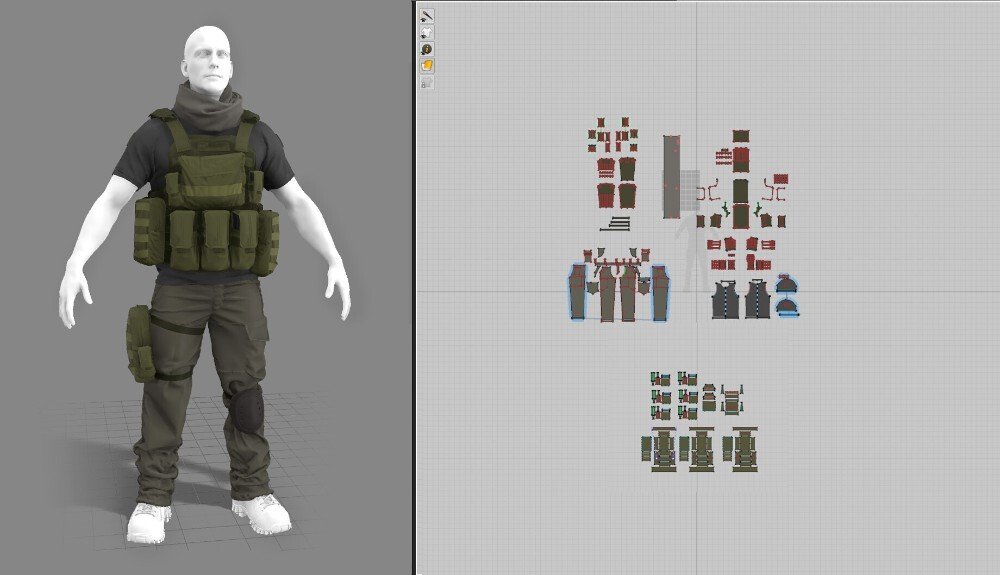Select the bottom-left green pouch pattern group

point(660,449)
